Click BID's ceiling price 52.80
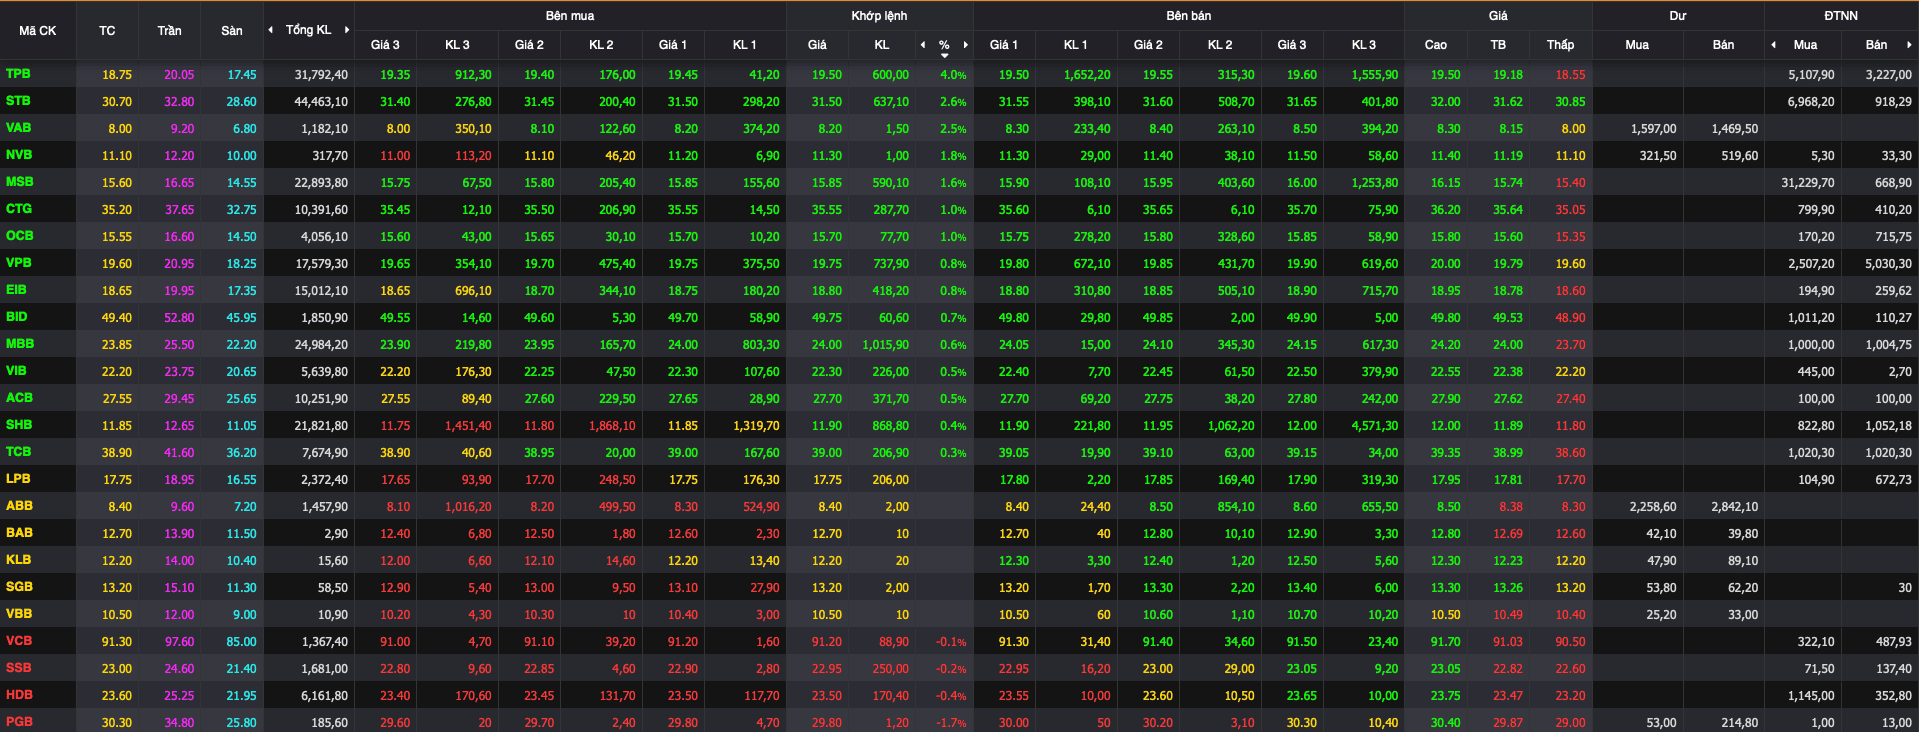Screen dimensions: 1919x732 click(x=179, y=318)
